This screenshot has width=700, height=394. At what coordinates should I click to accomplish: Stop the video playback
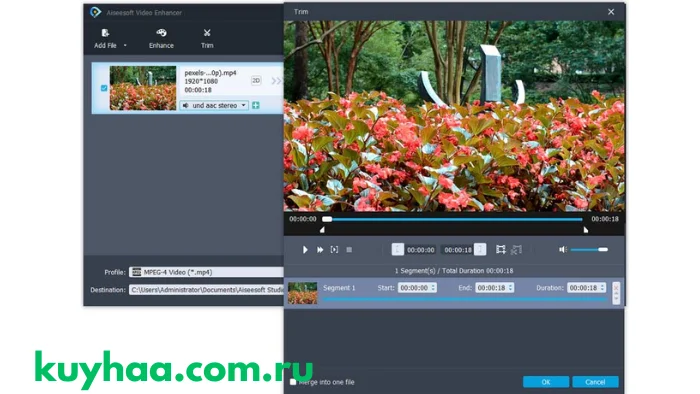click(349, 250)
